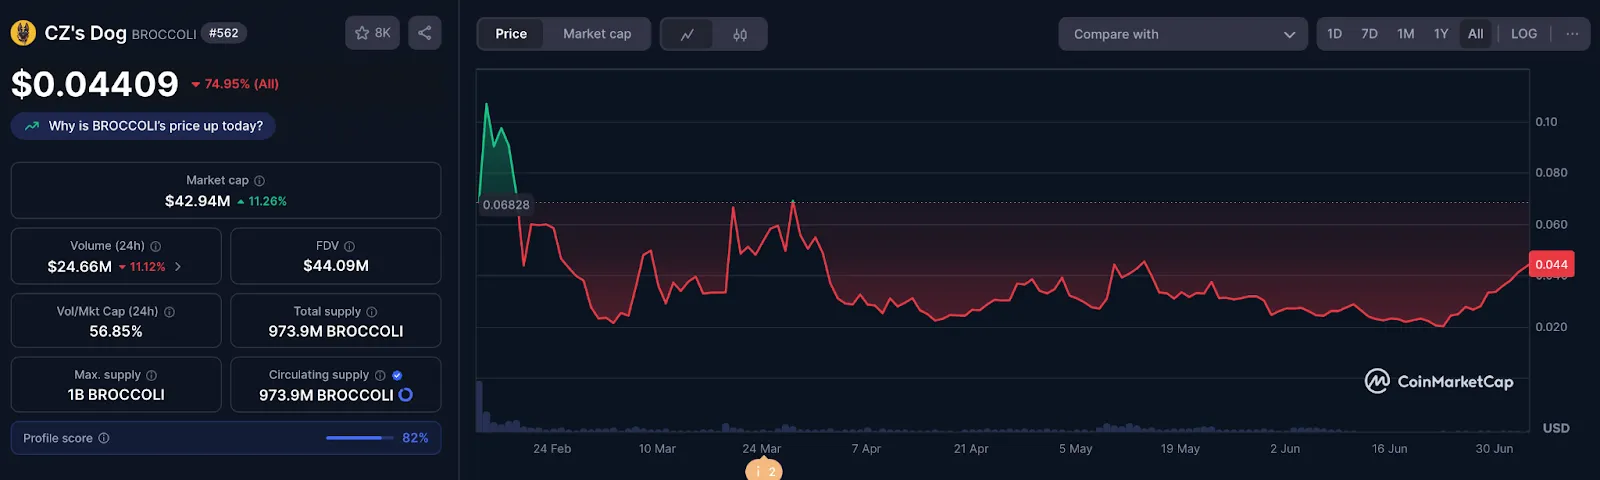The width and height of the screenshot is (1600, 480).
Task: Open the Compare with dropdown
Action: 1183,34
